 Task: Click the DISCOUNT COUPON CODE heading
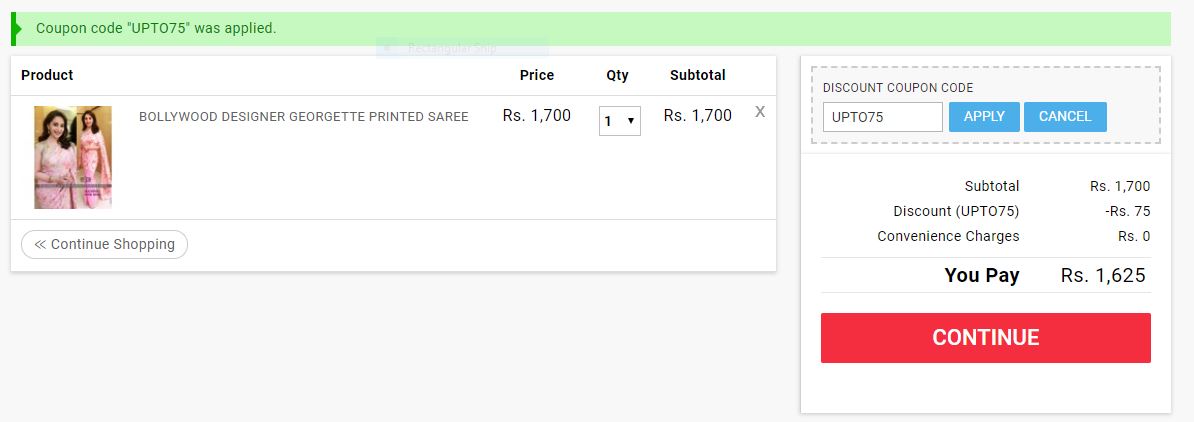898,88
